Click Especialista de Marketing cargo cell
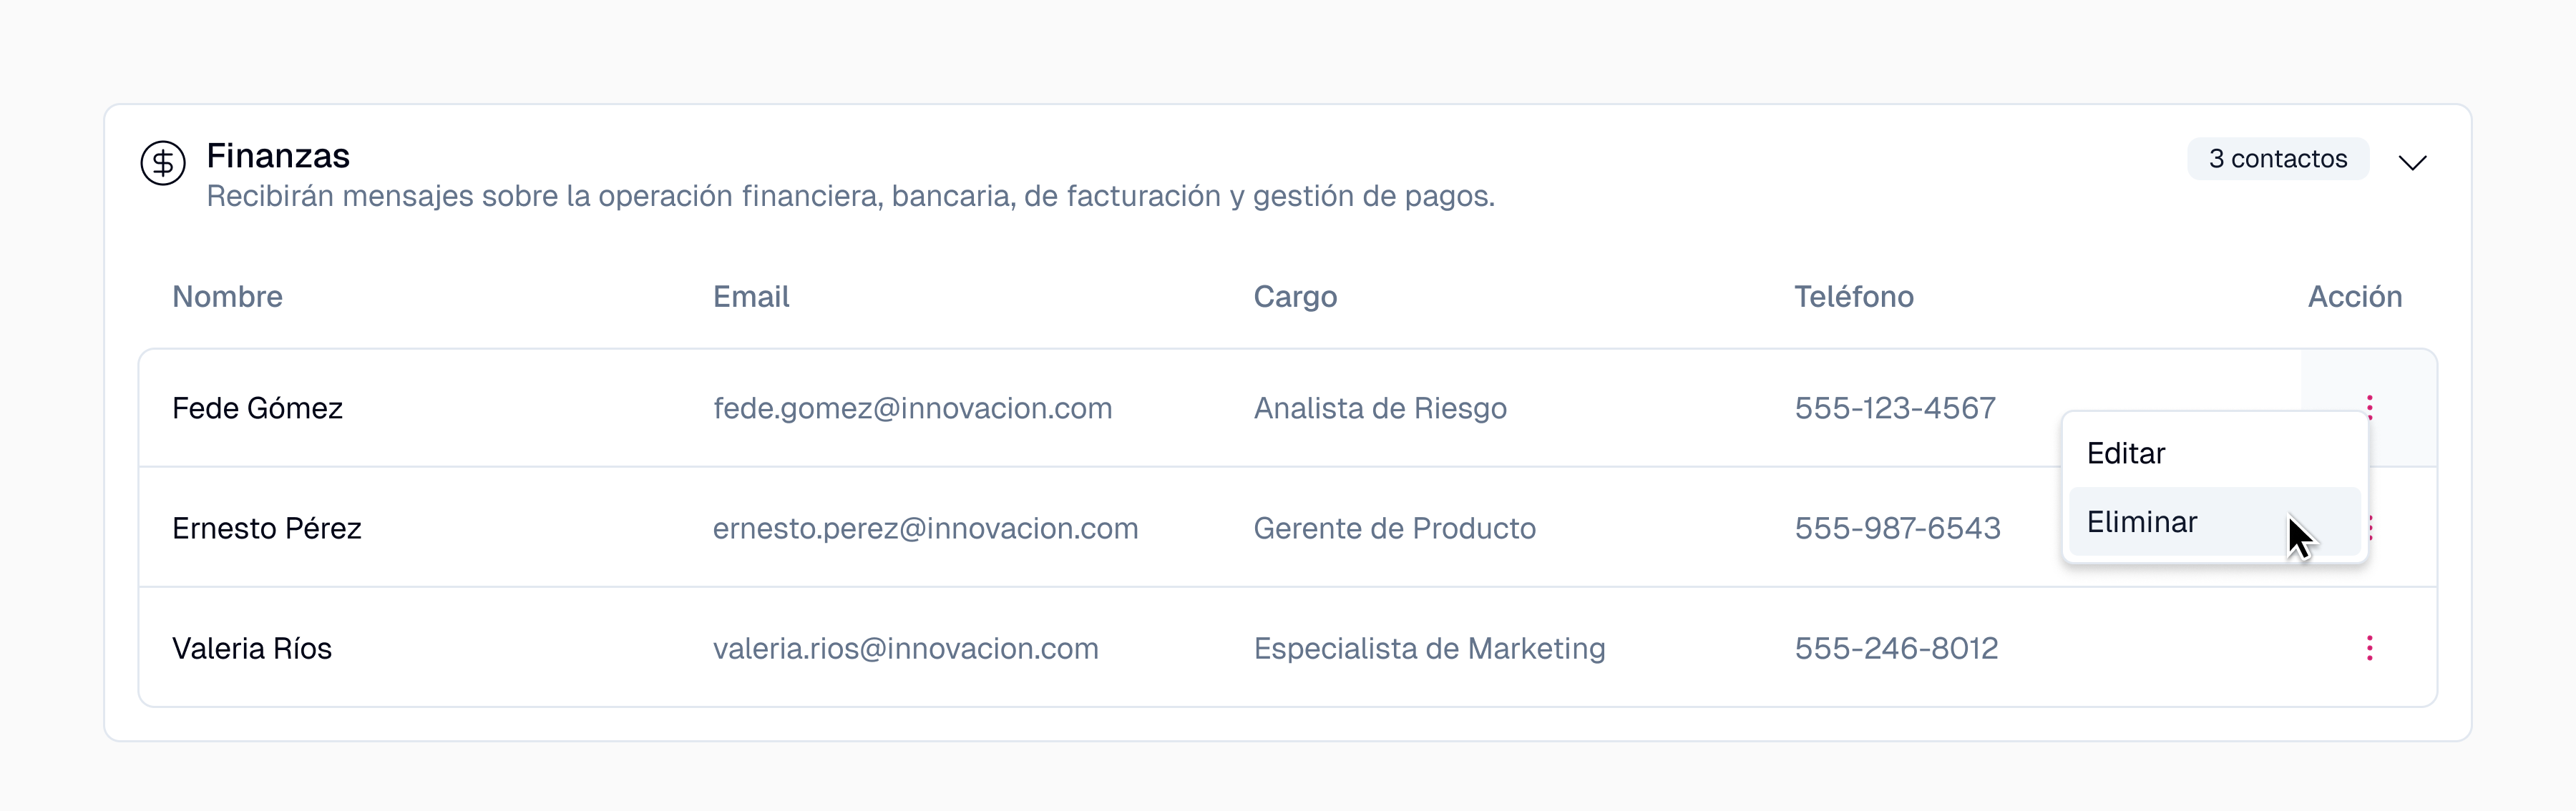Screen dimensions: 2576x811 point(1429,648)
